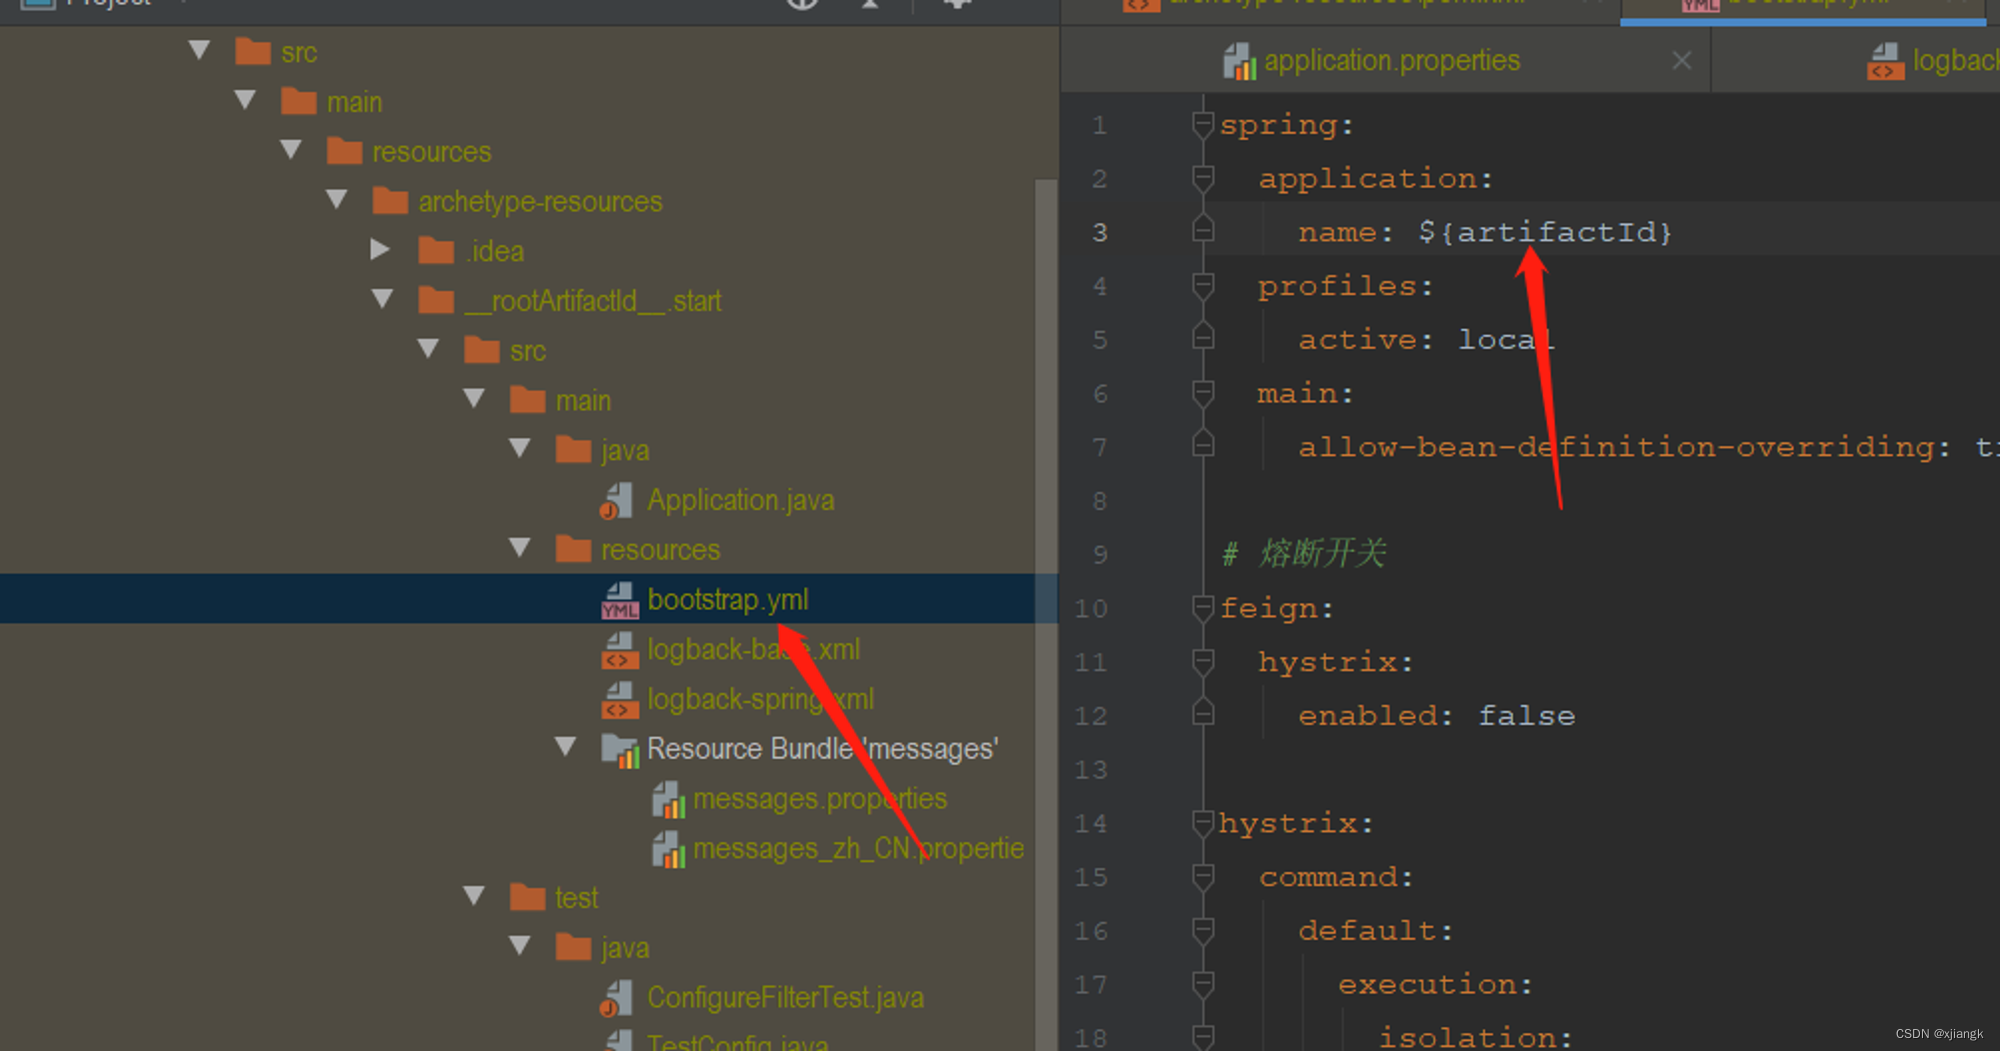Close the application.properties tab
Viewport: 2000px width, 1051px height.
click(x=1682, y=61)
